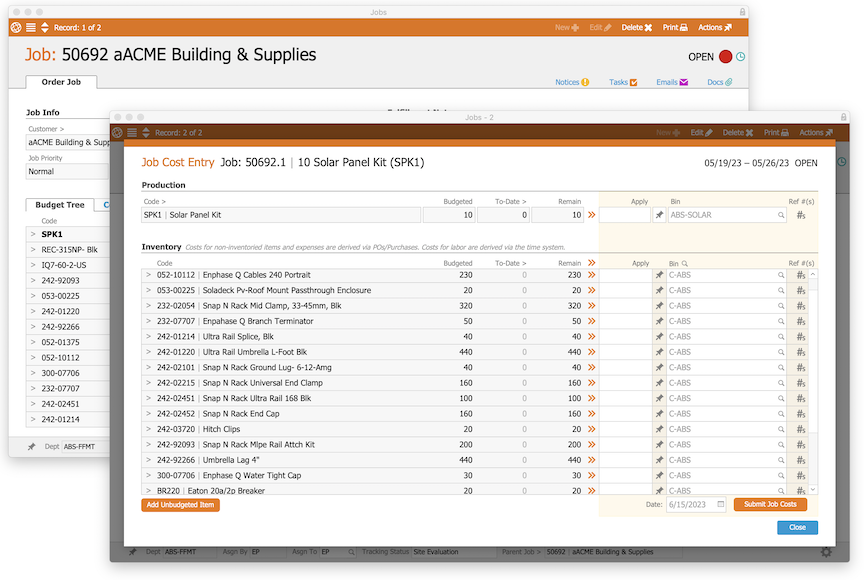The height and width of the screenshot is (580, 864).
Task: Click the Apply field for Hitch Clips
Action: click(624, 429)
